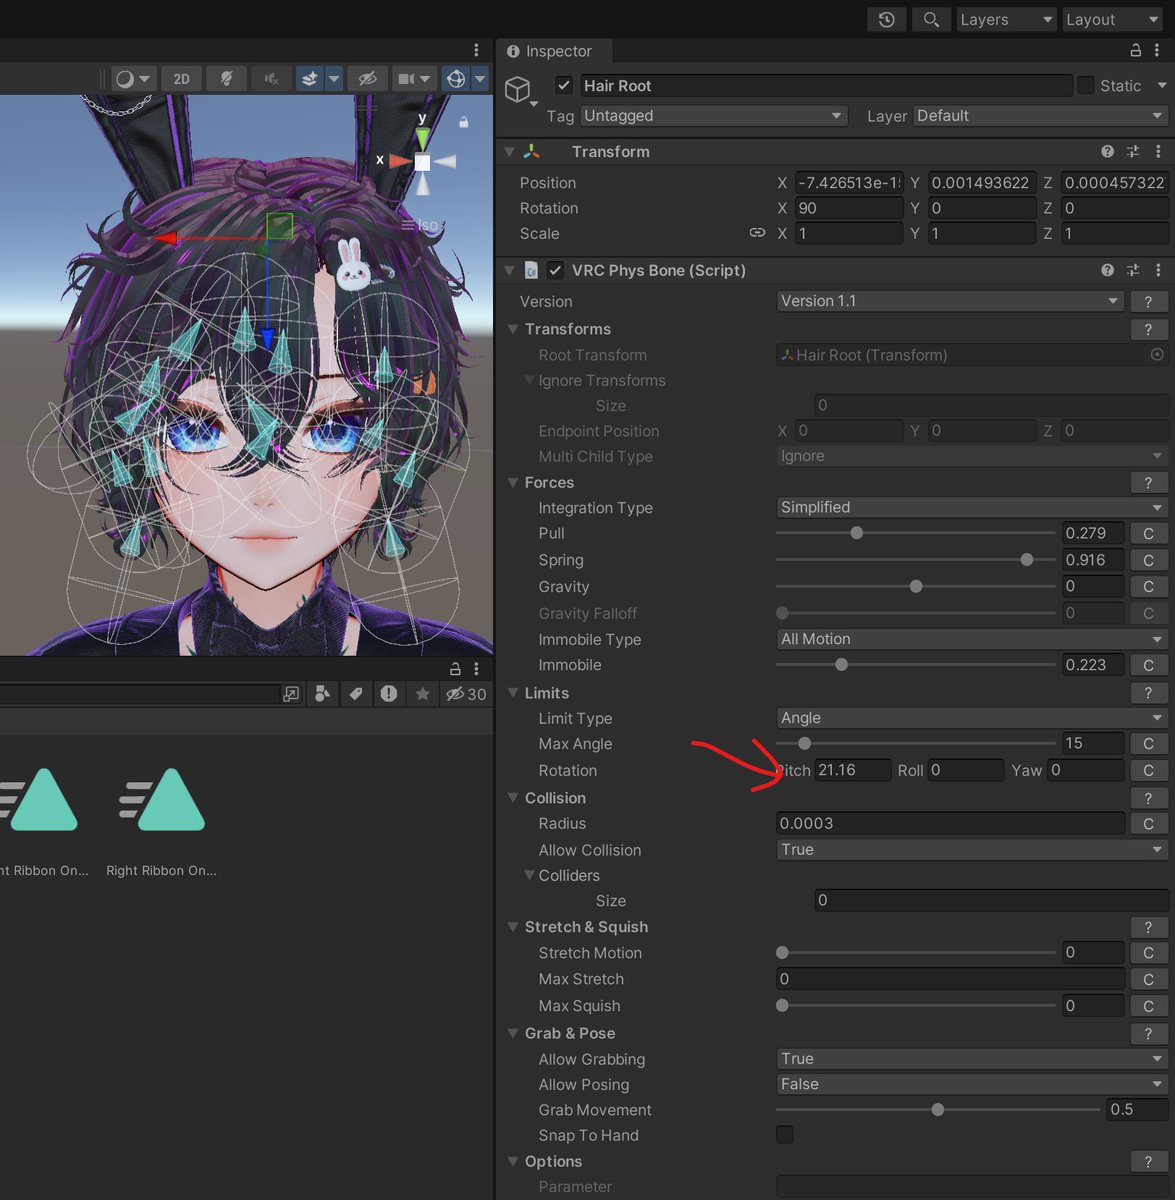This screenshot has width=1175, height=1200.
Task: Toggle the Hair Root active checkbox
Action: pyautogui.click(x=564, y=86)
